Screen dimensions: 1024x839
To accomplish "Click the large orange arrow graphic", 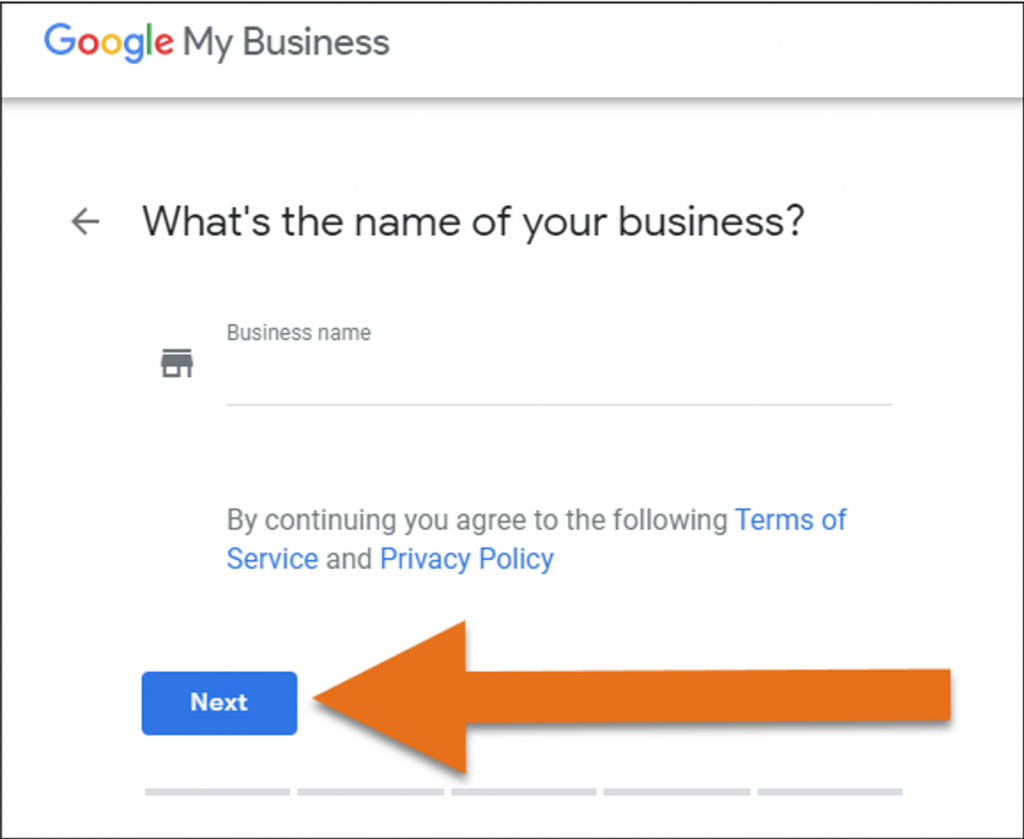I will pyautogui.click(x=631, y=698).
